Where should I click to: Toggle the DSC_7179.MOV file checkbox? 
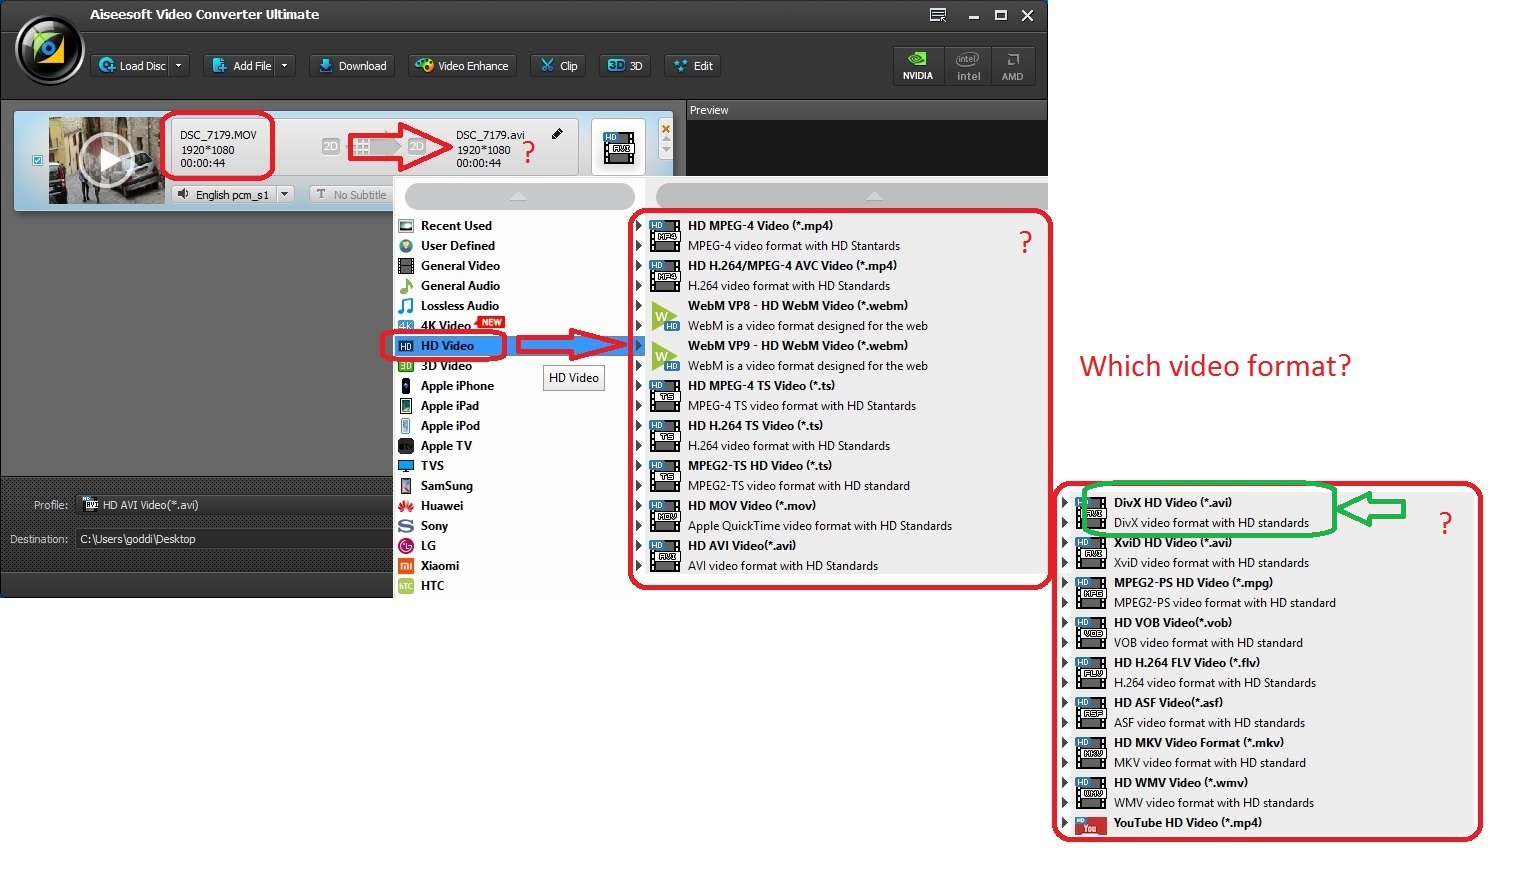38,160
